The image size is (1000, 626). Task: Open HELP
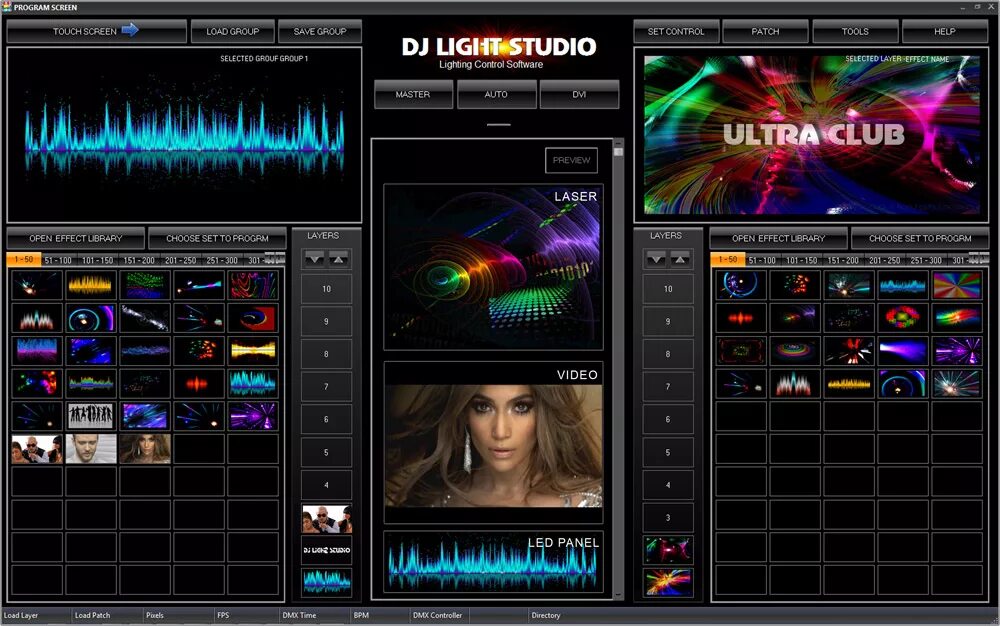coord(945,31)
